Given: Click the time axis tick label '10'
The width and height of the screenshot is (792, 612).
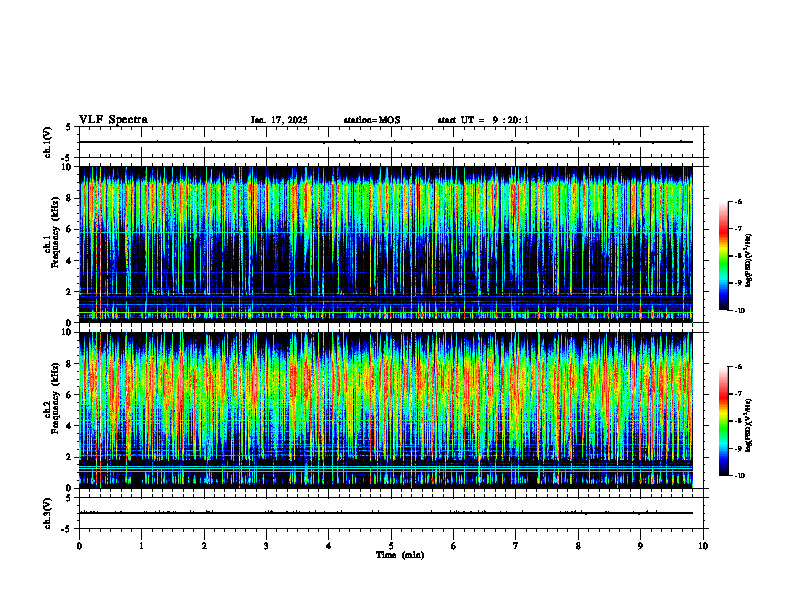Looking at the screenshot, I should [x=703, y=546].
